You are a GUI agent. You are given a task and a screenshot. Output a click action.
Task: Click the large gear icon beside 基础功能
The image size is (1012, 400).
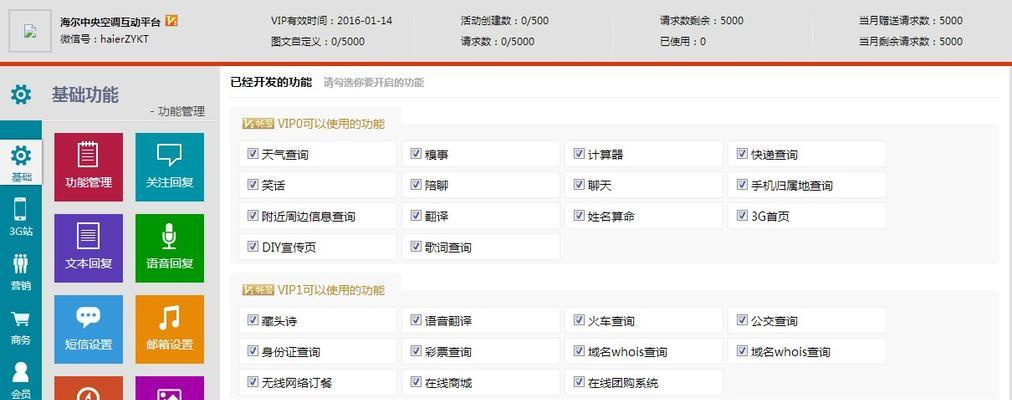point(21,94)
